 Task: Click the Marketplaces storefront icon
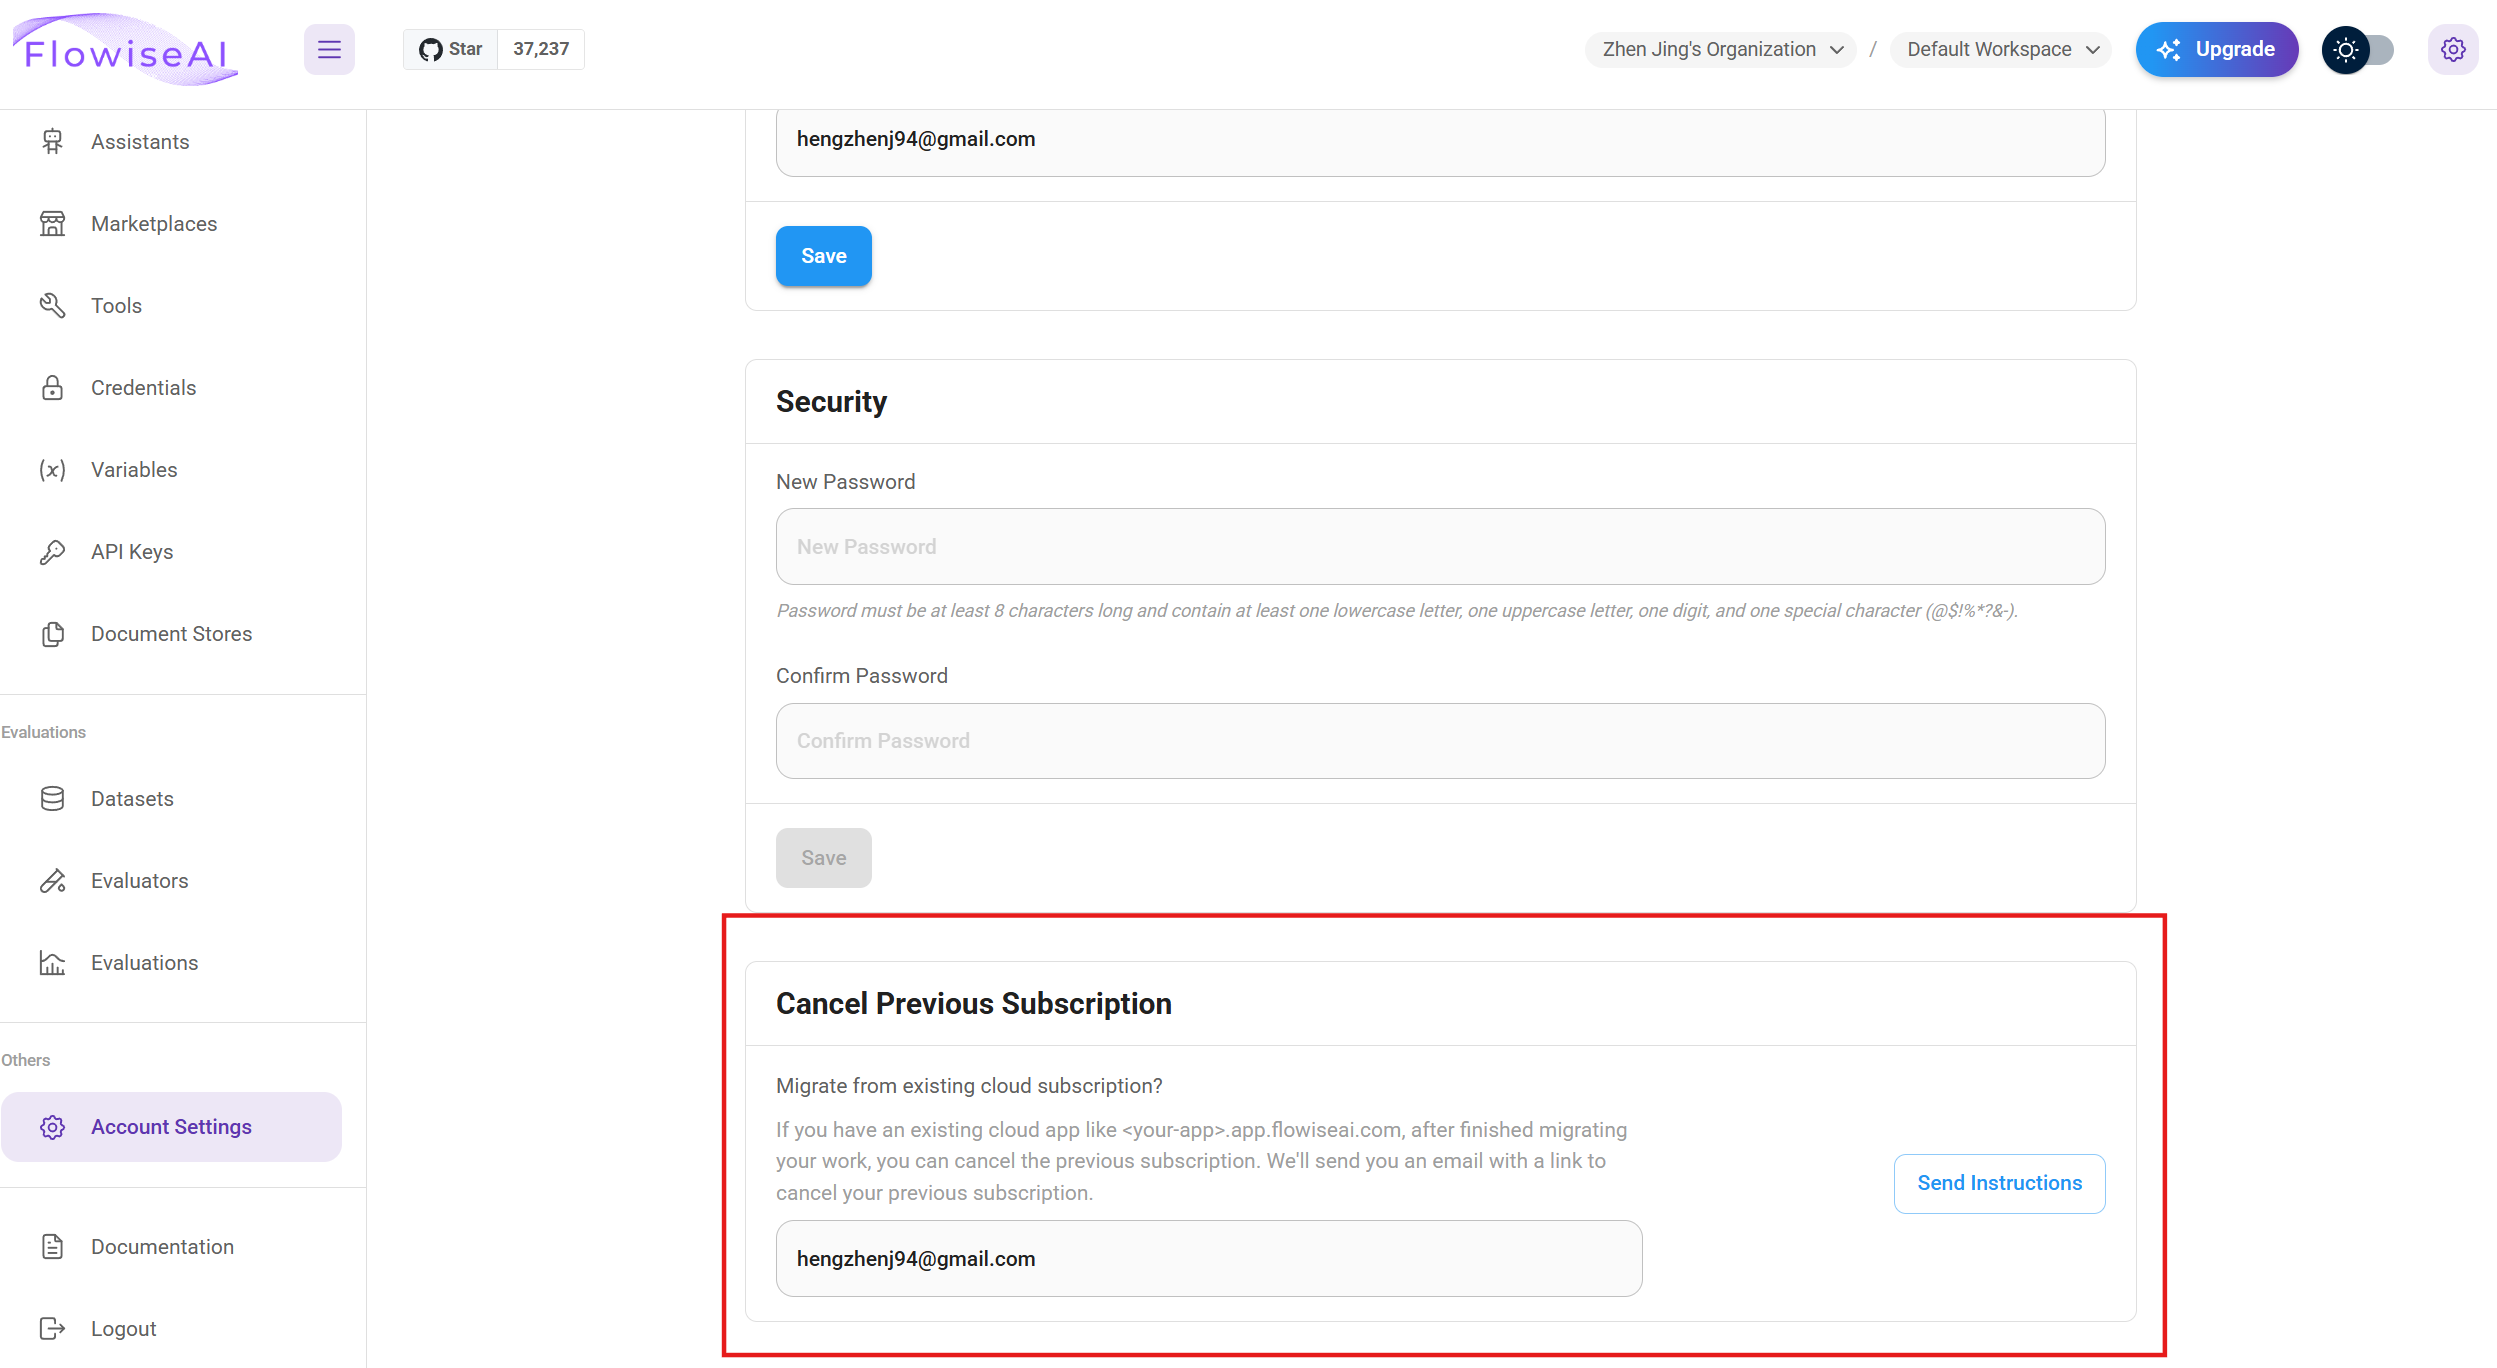tap(52, 224)
